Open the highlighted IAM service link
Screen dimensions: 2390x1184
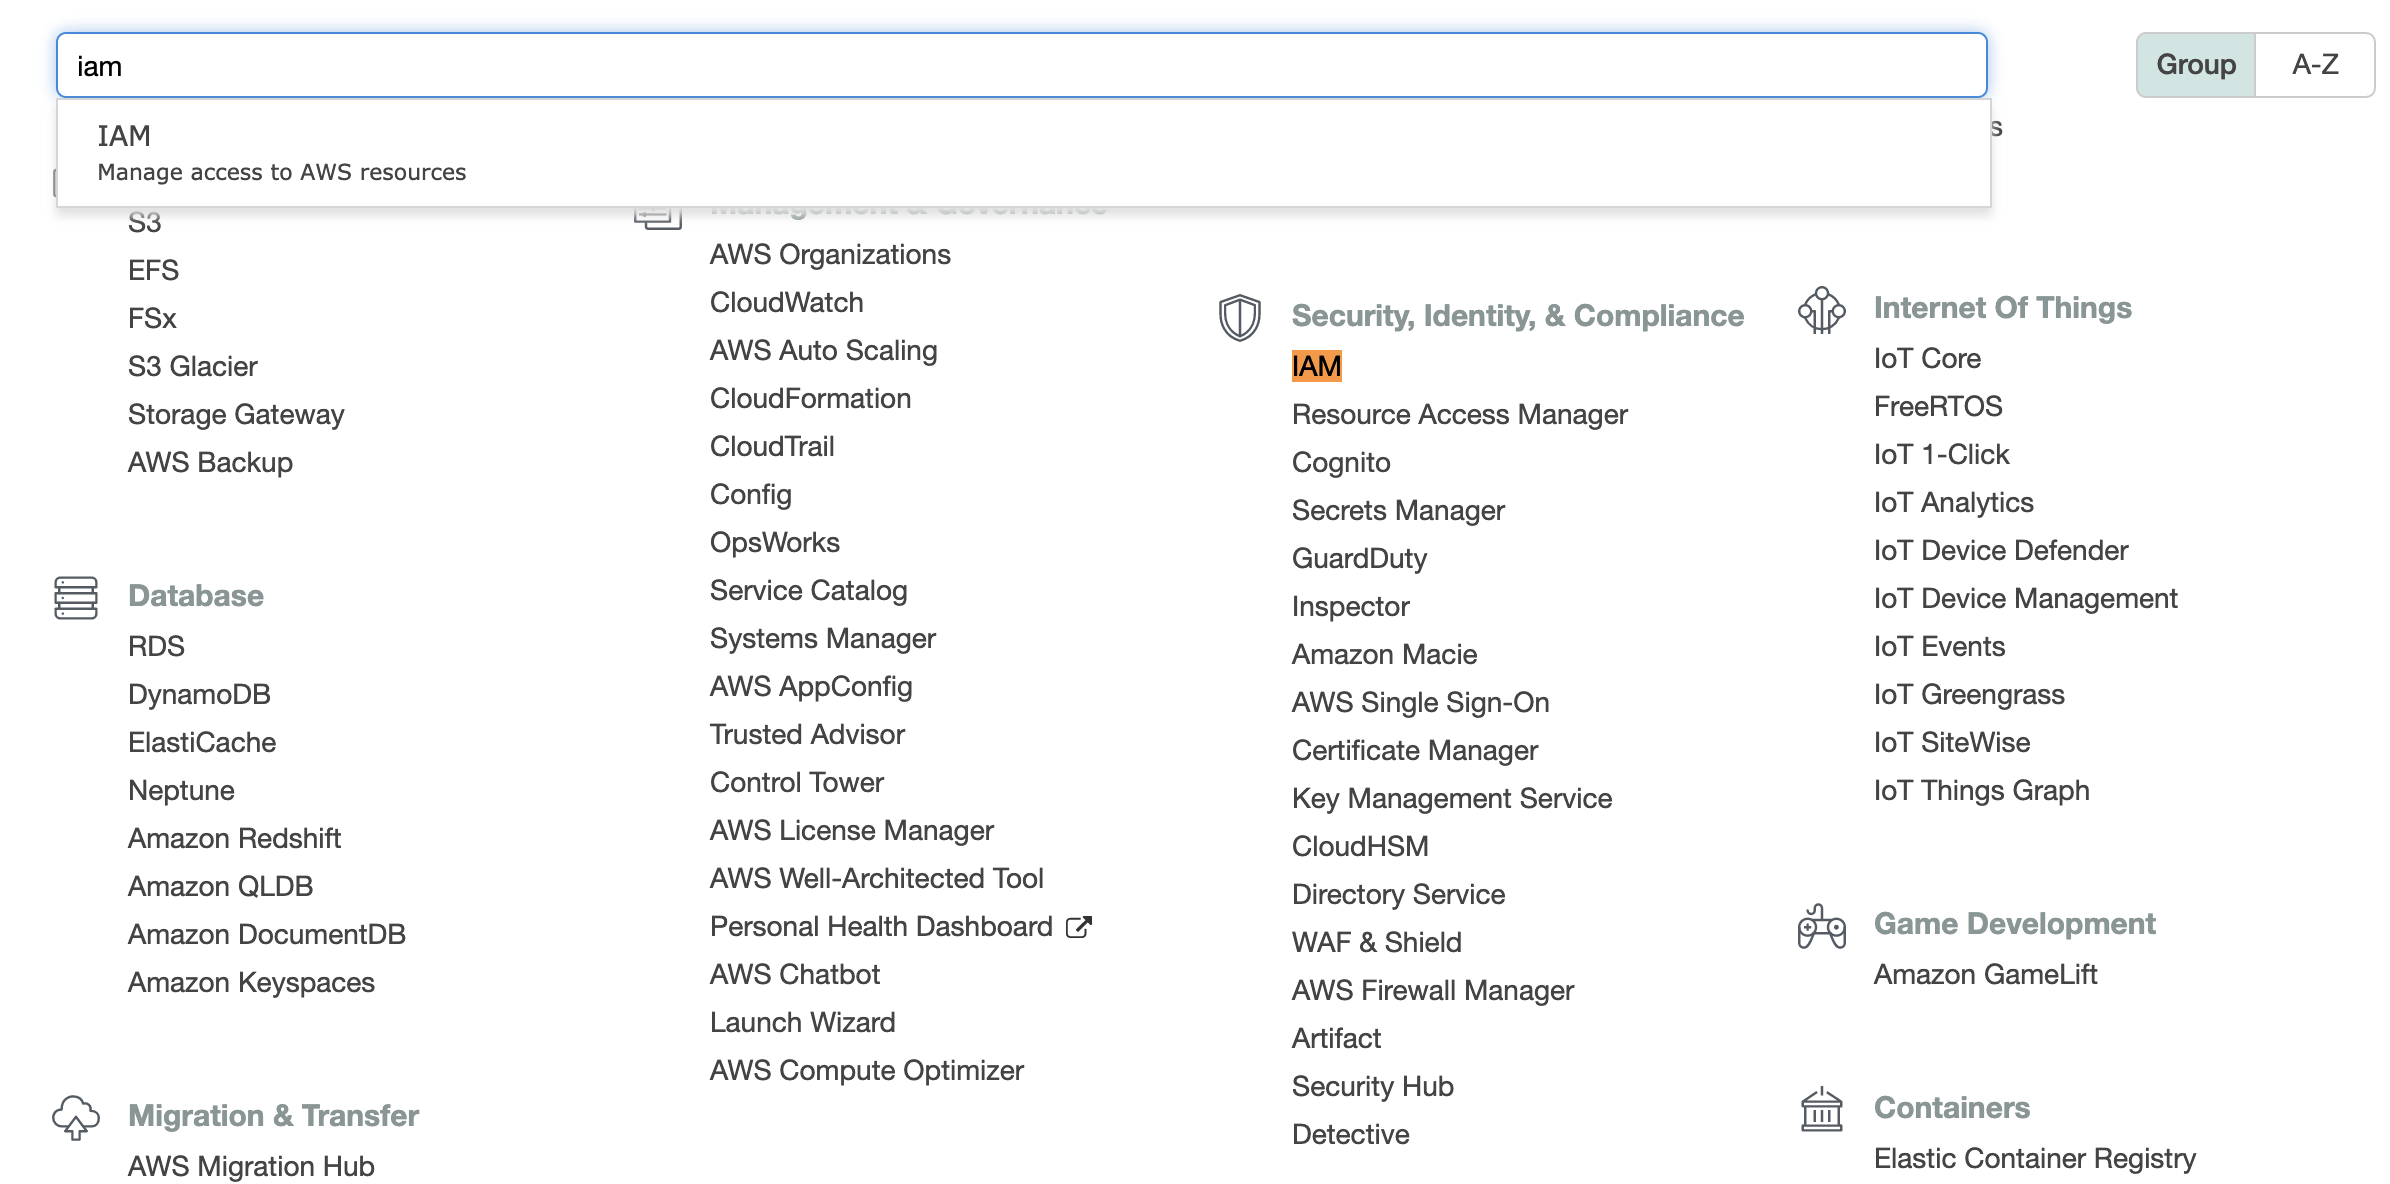tap(1316, 366)
